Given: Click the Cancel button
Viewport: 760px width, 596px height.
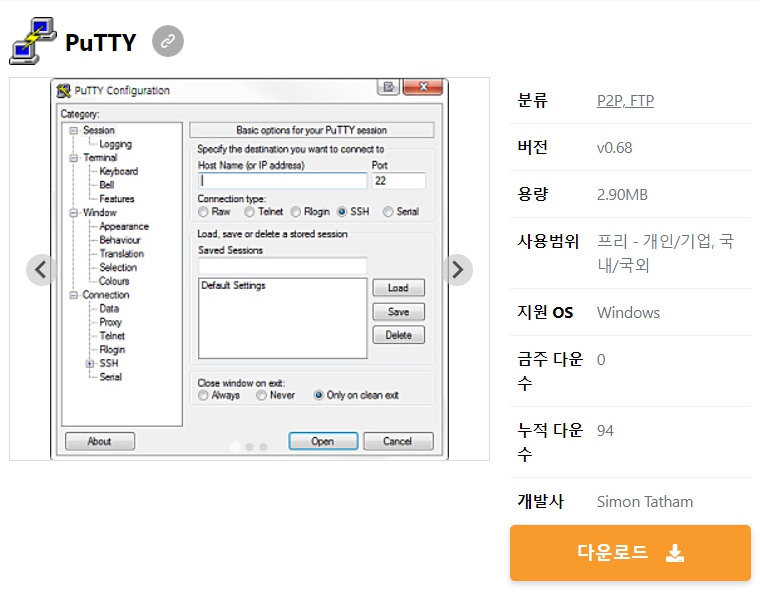Looking at the screenshot, I should pyautogui.click(x=398, y=441).
